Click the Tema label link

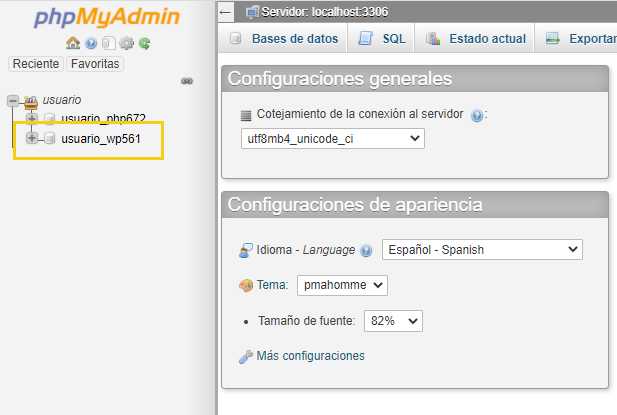272,285
